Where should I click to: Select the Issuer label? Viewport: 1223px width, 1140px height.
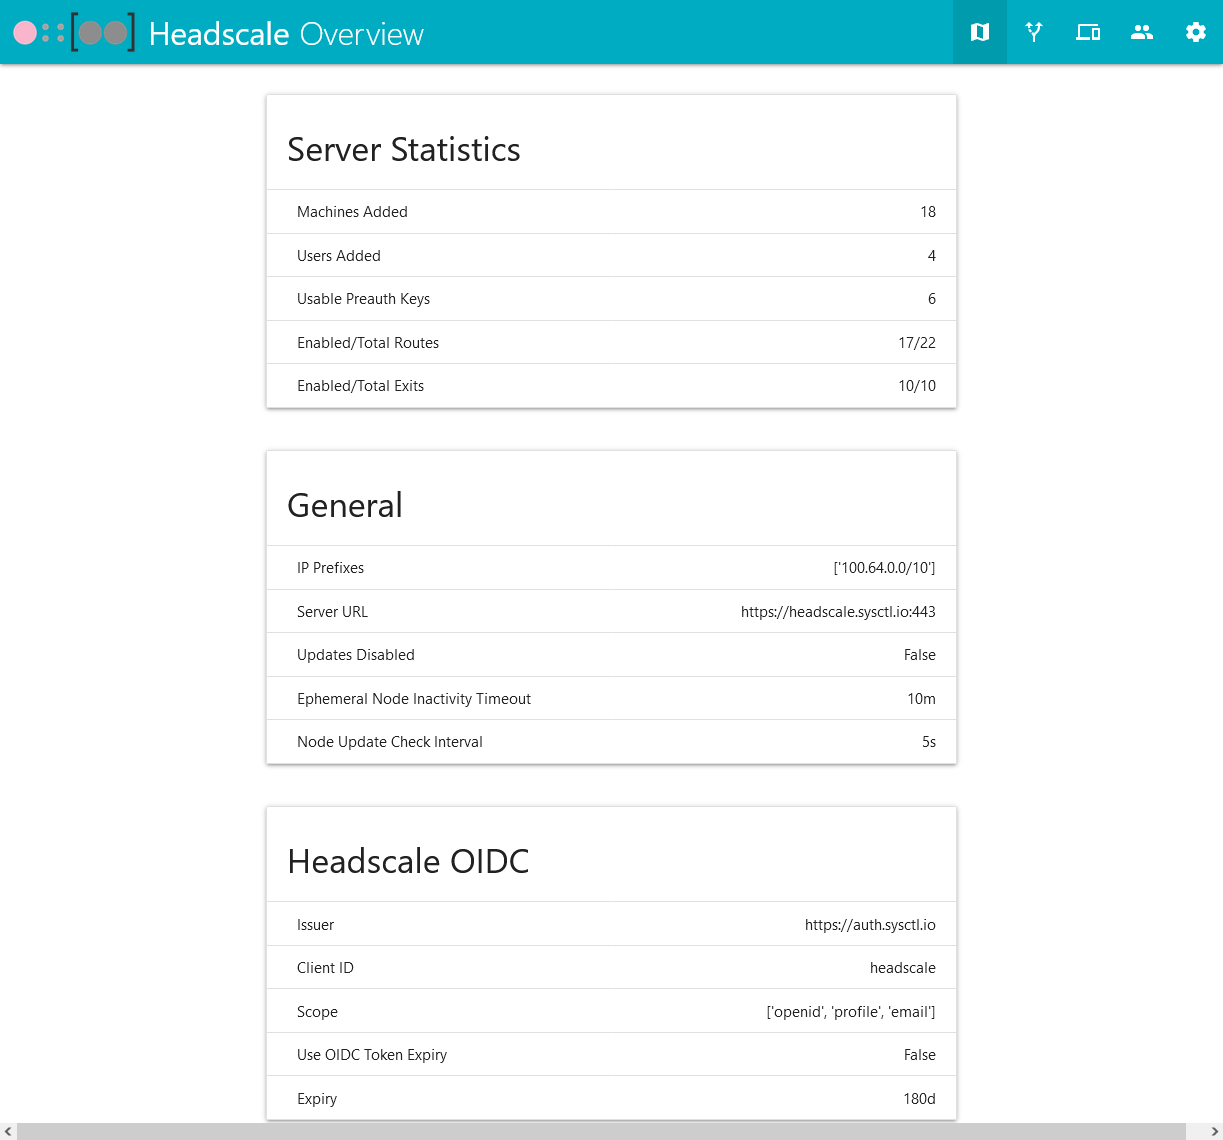(x=315, y=925)
